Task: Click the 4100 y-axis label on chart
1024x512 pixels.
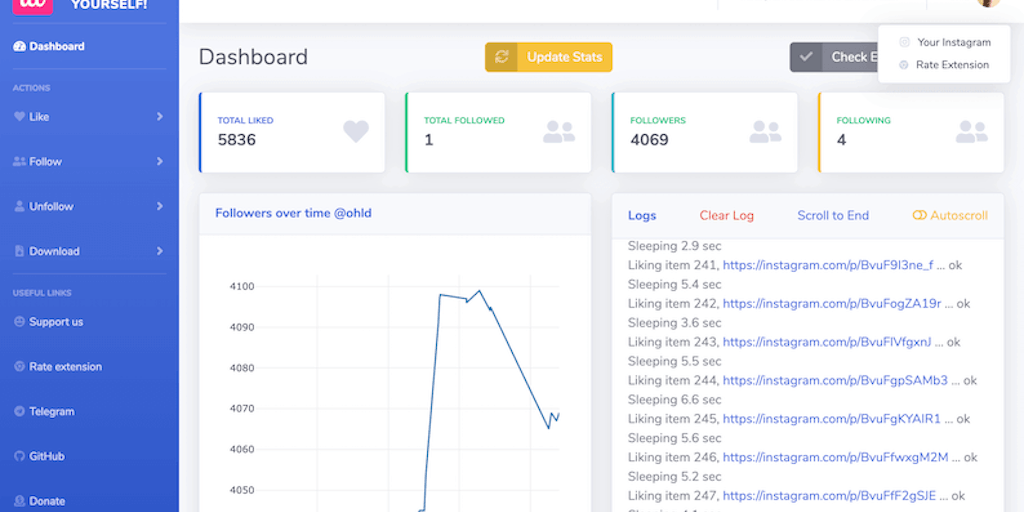Action: pos(242,286)
